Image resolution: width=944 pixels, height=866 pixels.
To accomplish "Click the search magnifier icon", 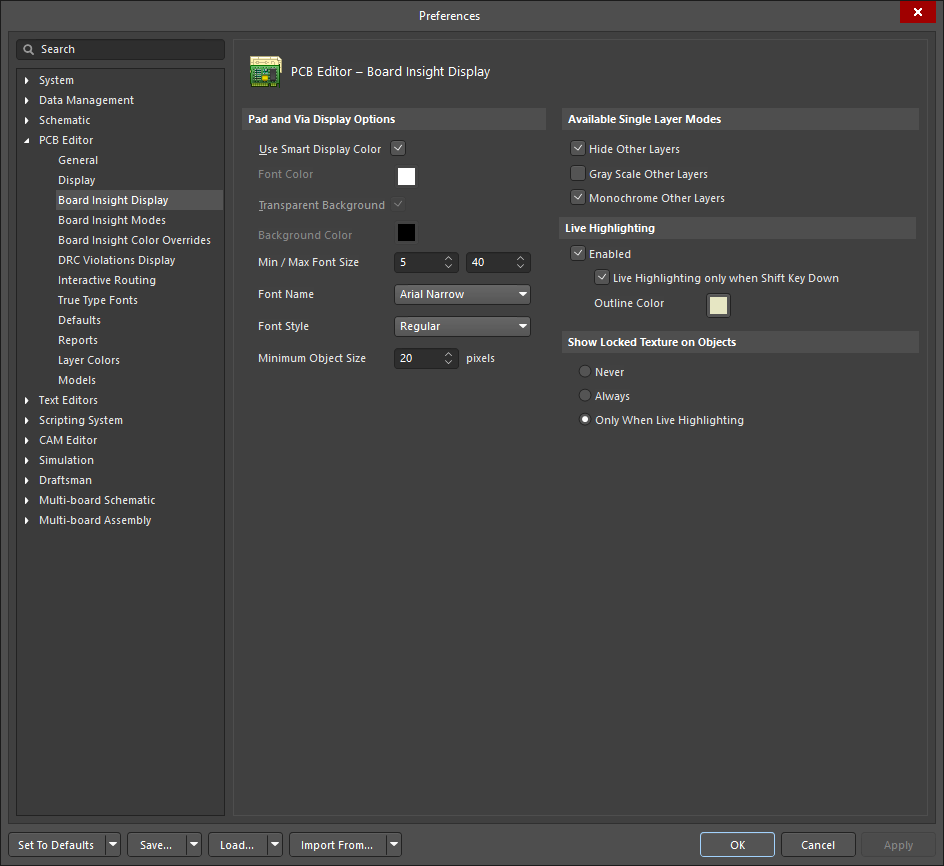I will coord(28,49).
